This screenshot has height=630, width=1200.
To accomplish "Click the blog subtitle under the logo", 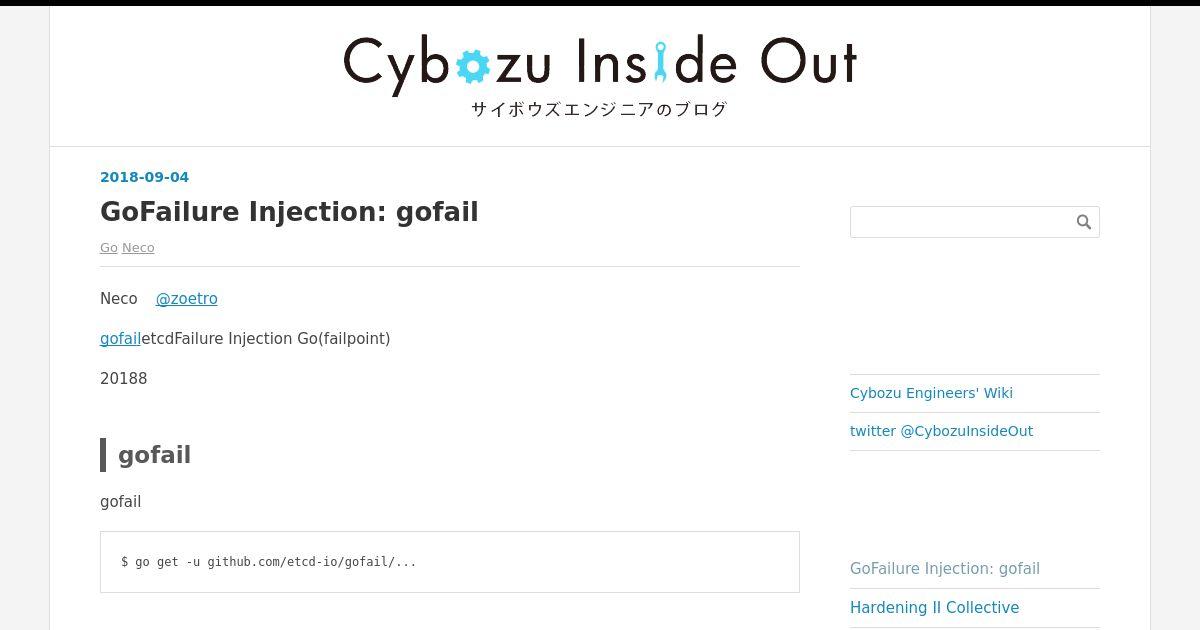I will click(599, 110).
